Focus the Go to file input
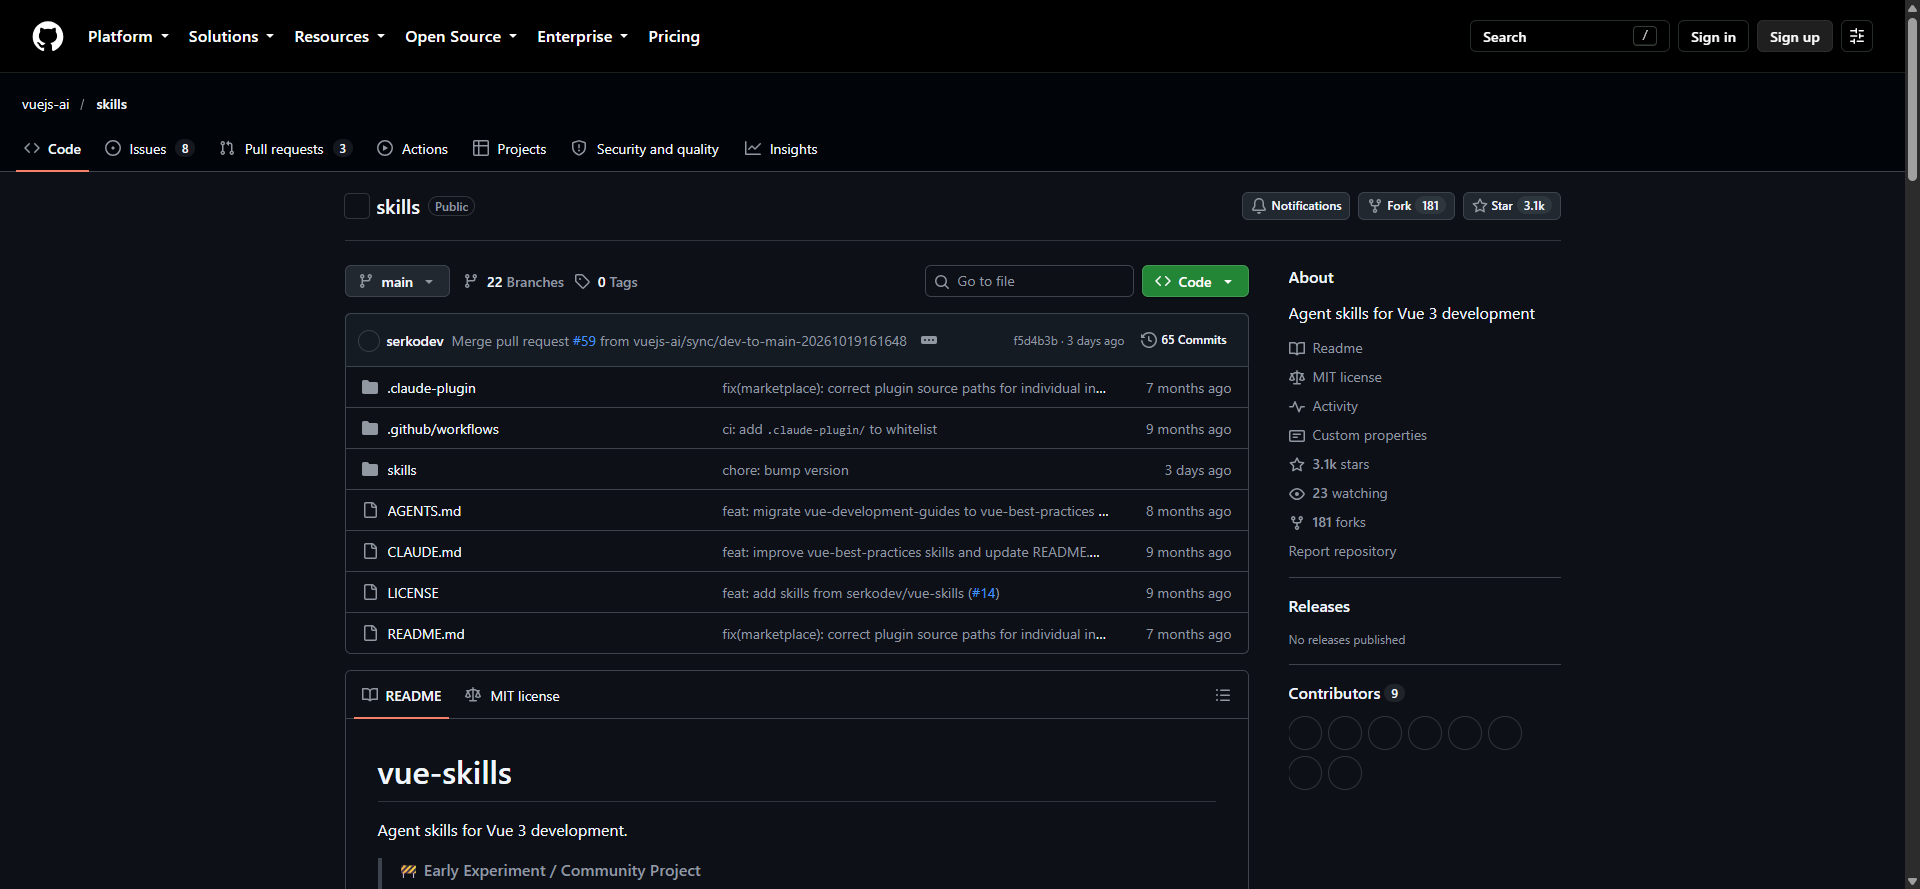The height and width of the screenshot is (889, 1920). [x=1029, y=281]
